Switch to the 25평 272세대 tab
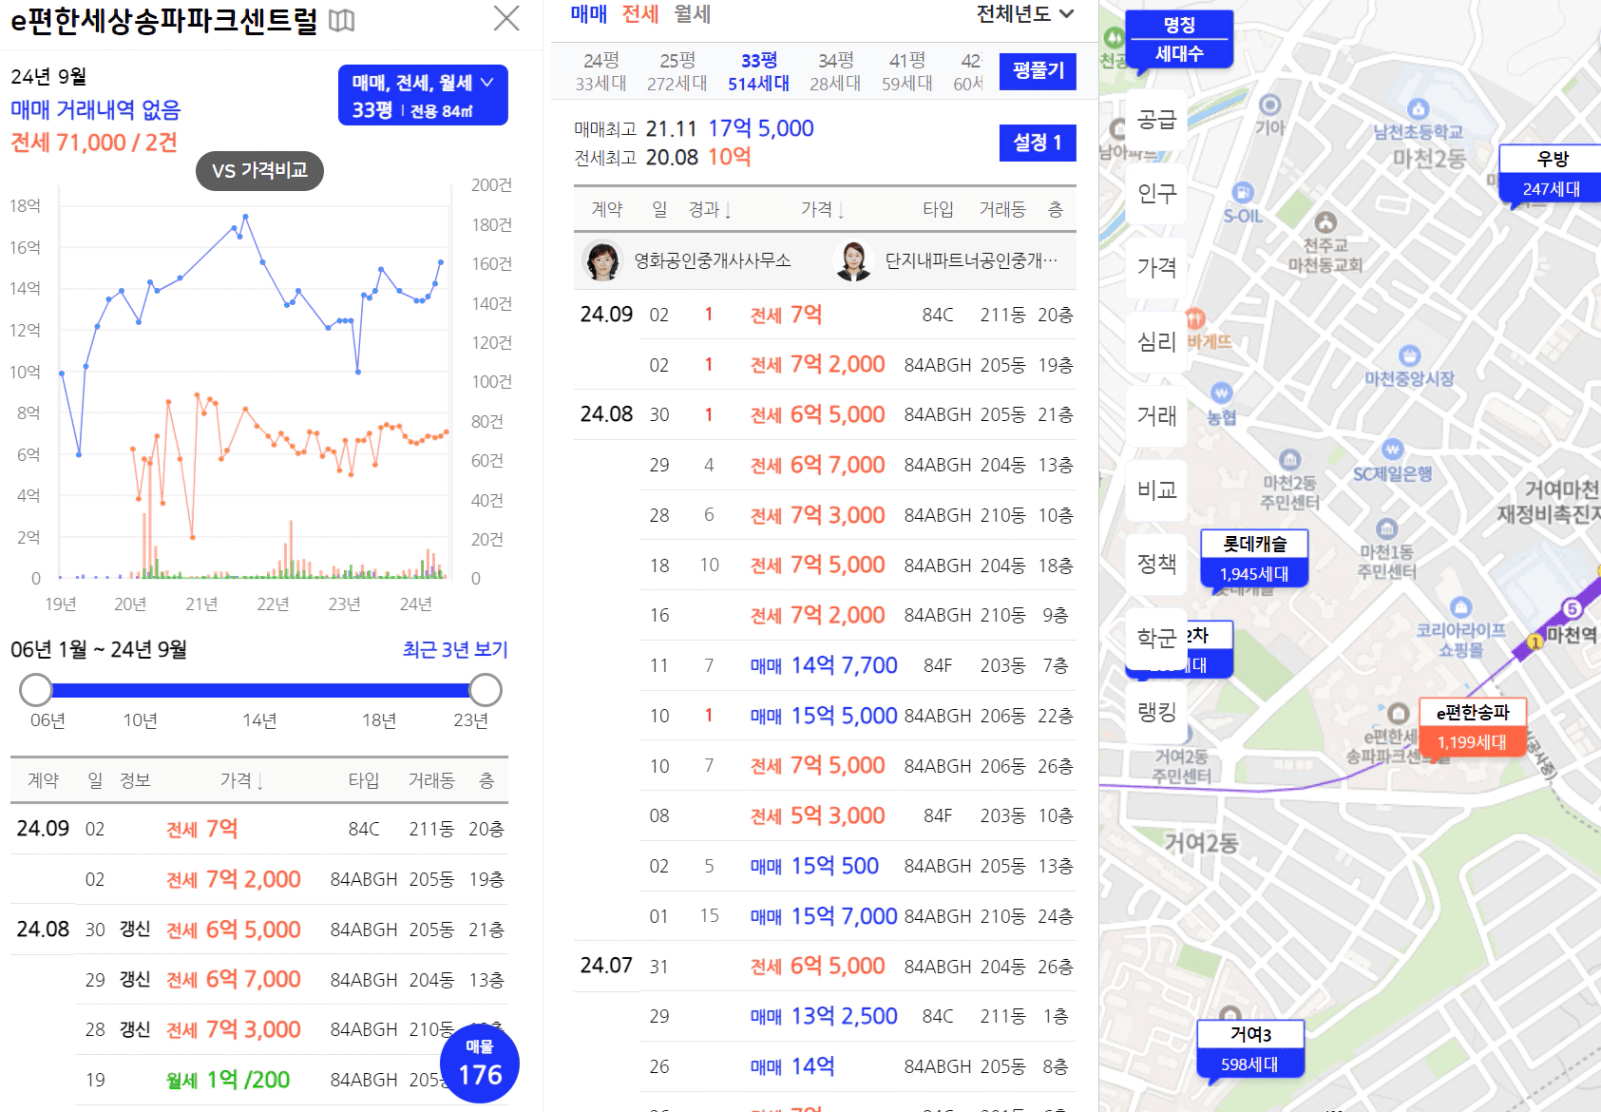Image resolution: width=1601 pixels, height=1112 pixels. click(677, 71)
